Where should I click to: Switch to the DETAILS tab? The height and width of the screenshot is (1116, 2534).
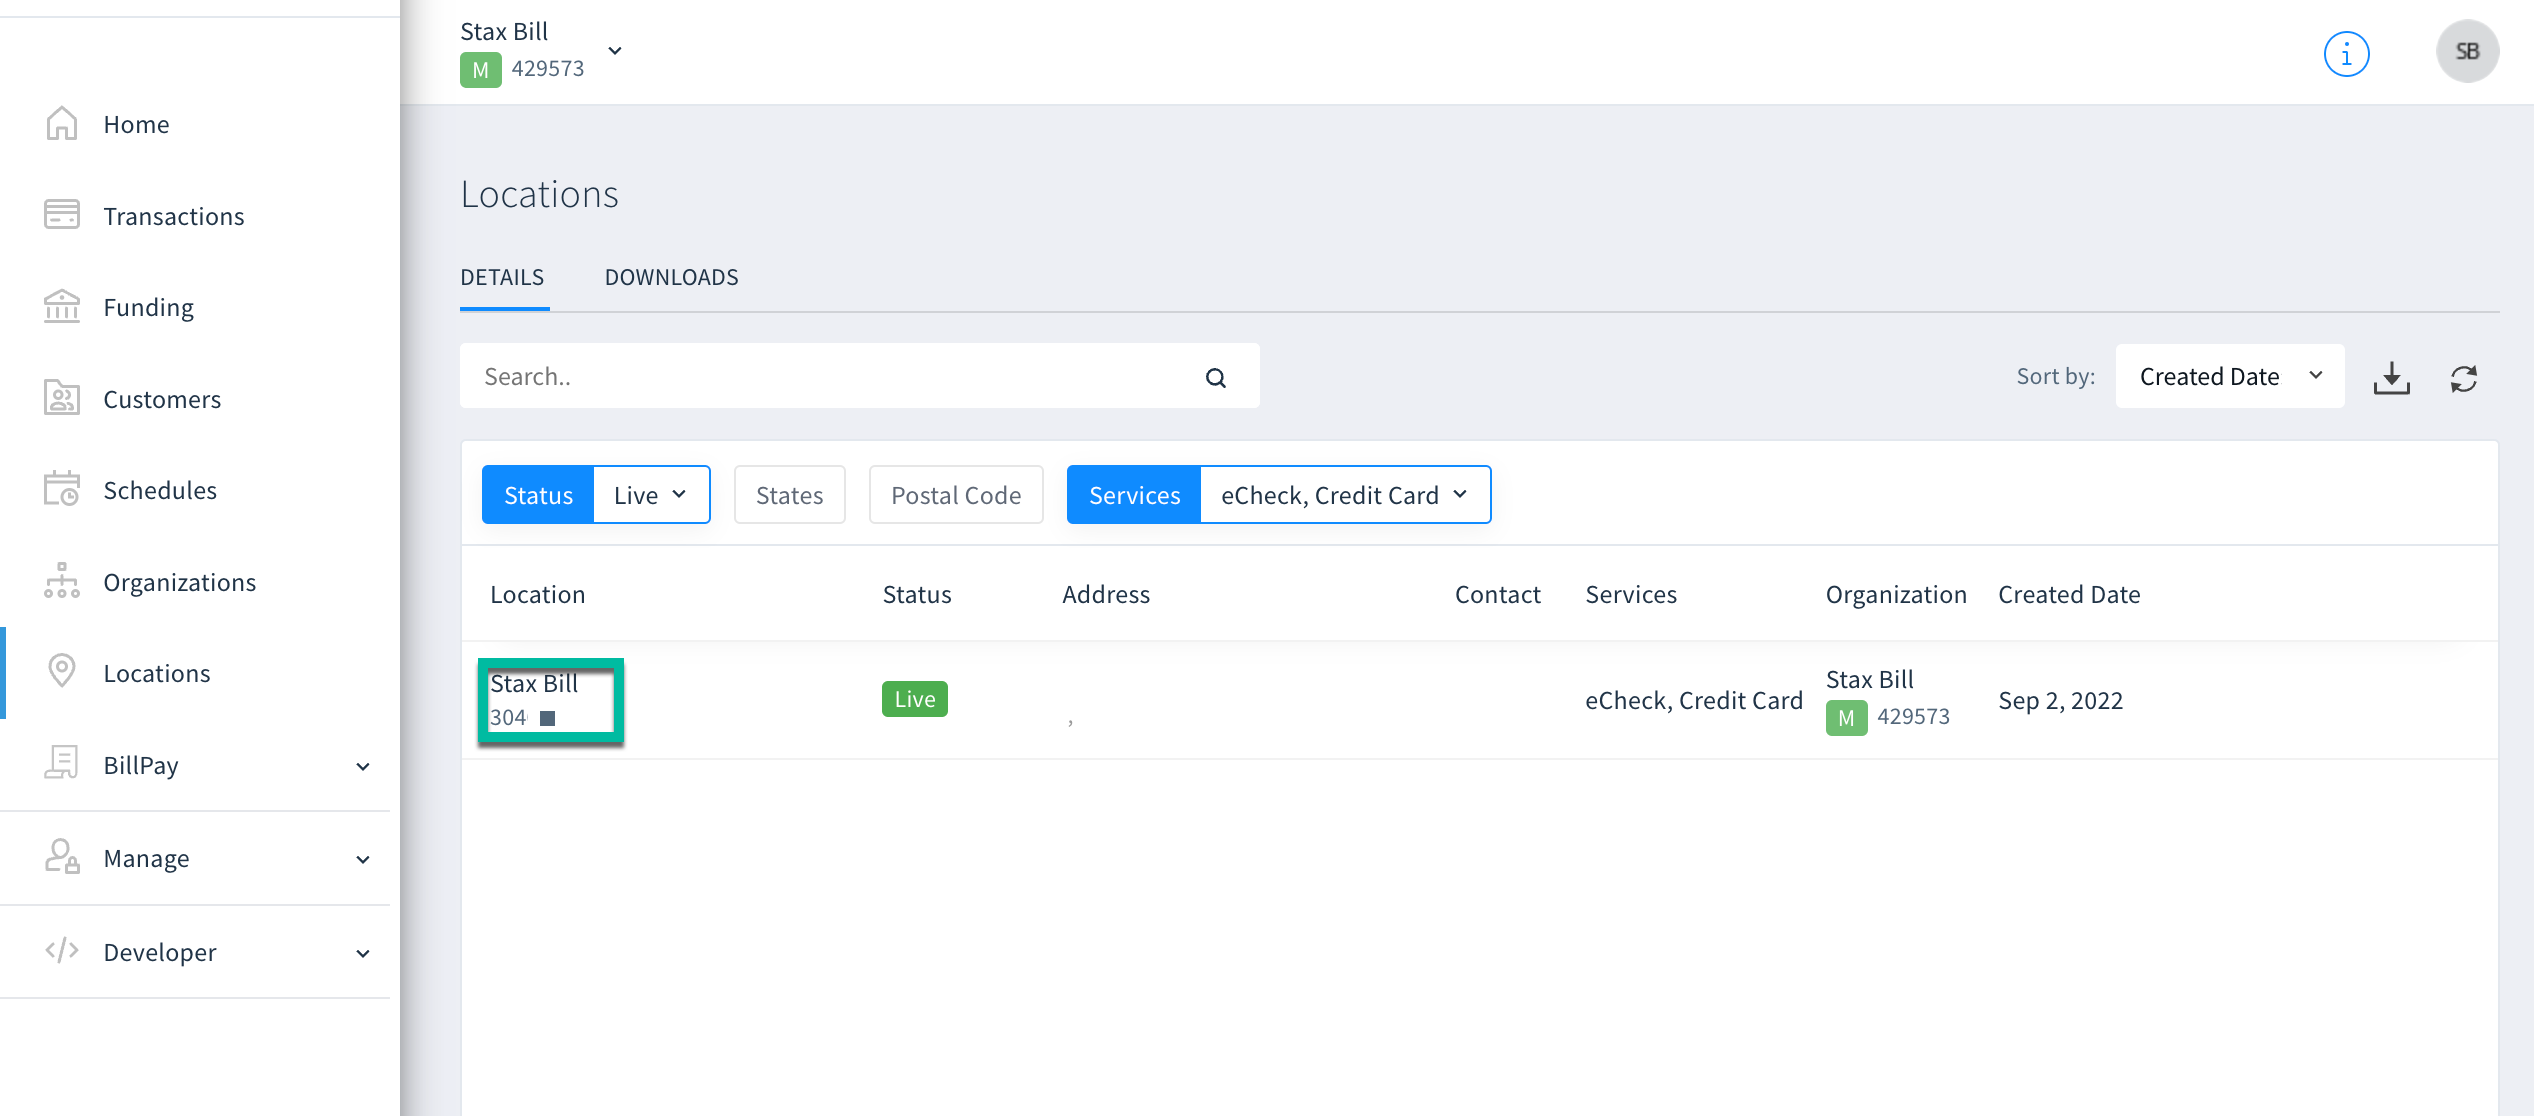pyautogui.click(x=502, y=277)
